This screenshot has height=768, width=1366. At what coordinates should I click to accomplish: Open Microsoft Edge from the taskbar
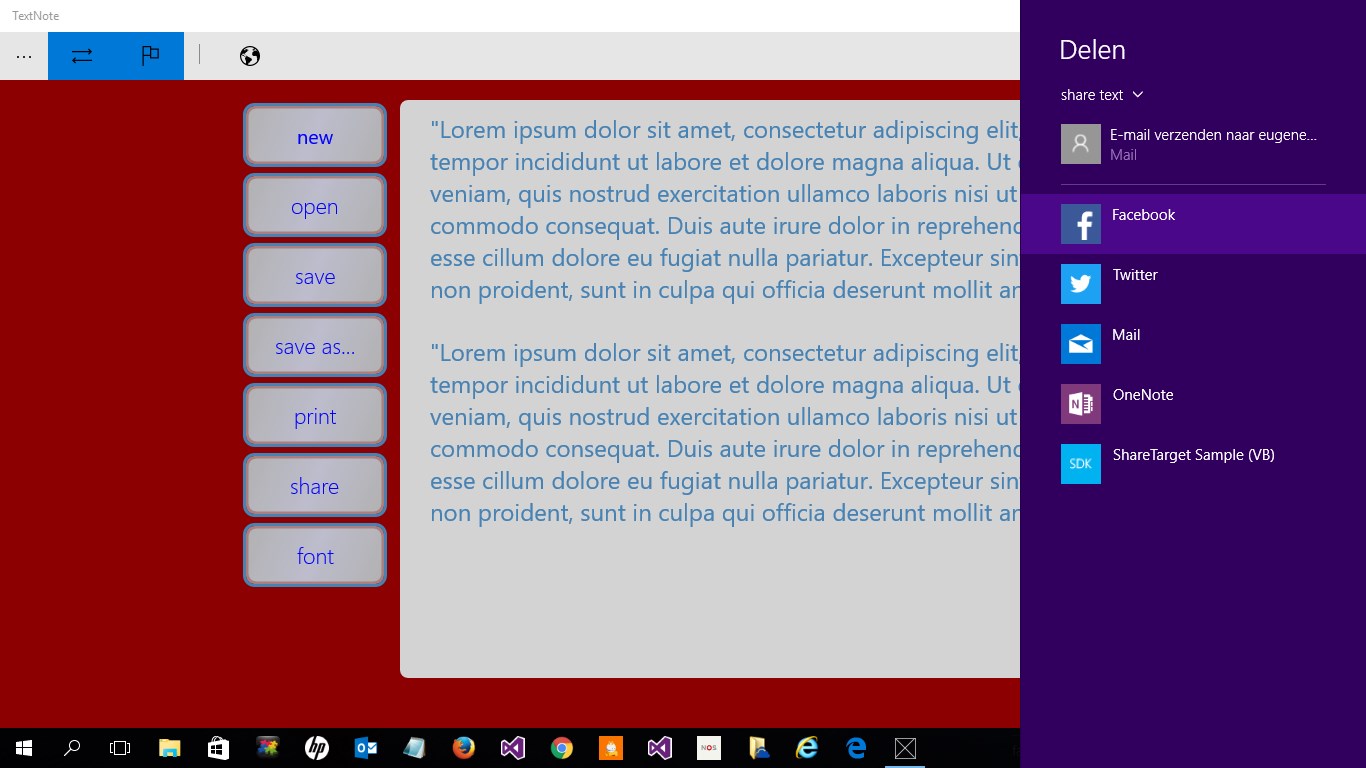(855, 748)
